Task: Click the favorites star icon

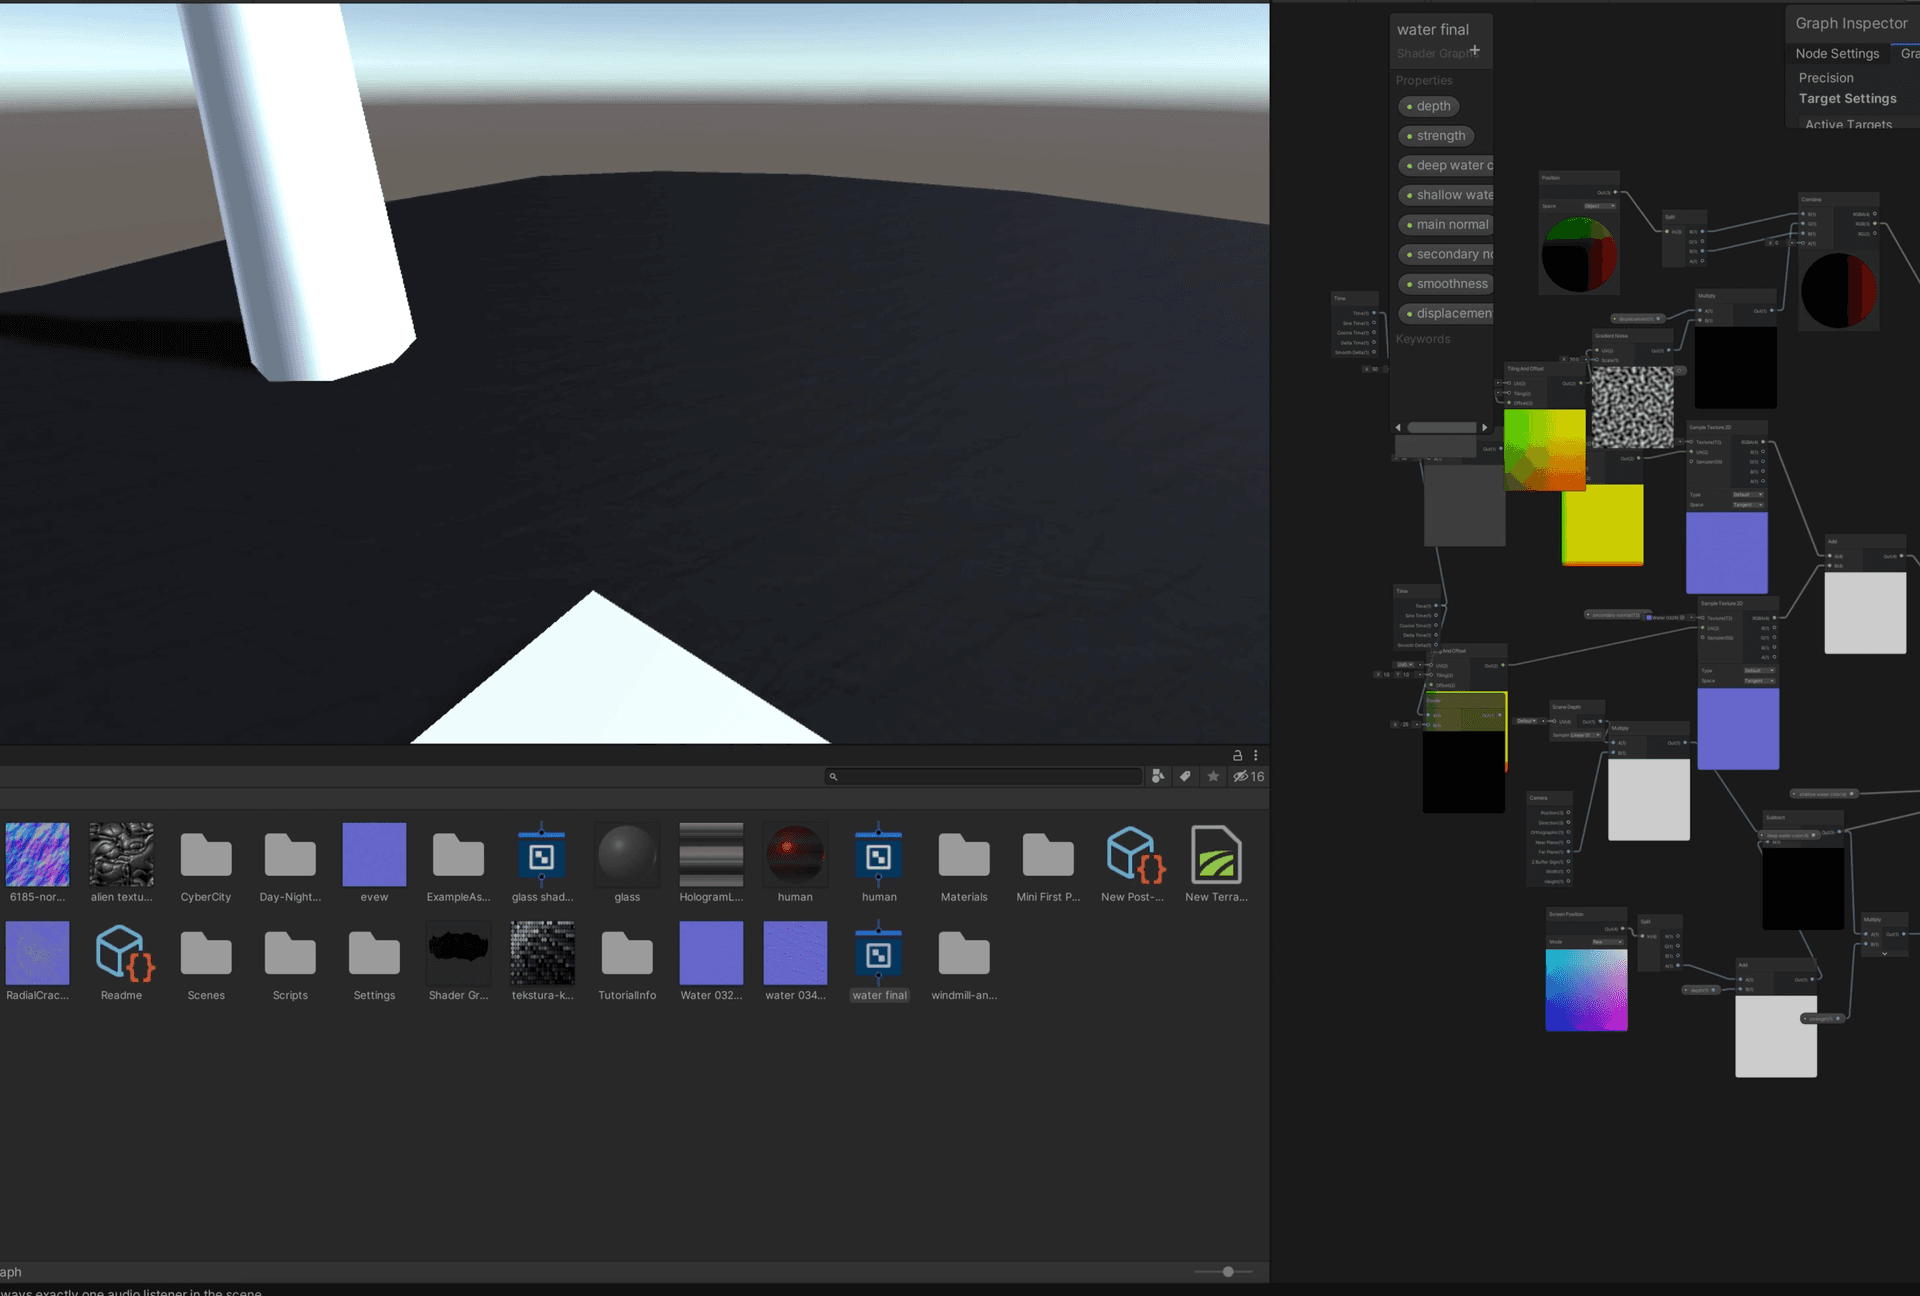Action: tap(1213, 776)
